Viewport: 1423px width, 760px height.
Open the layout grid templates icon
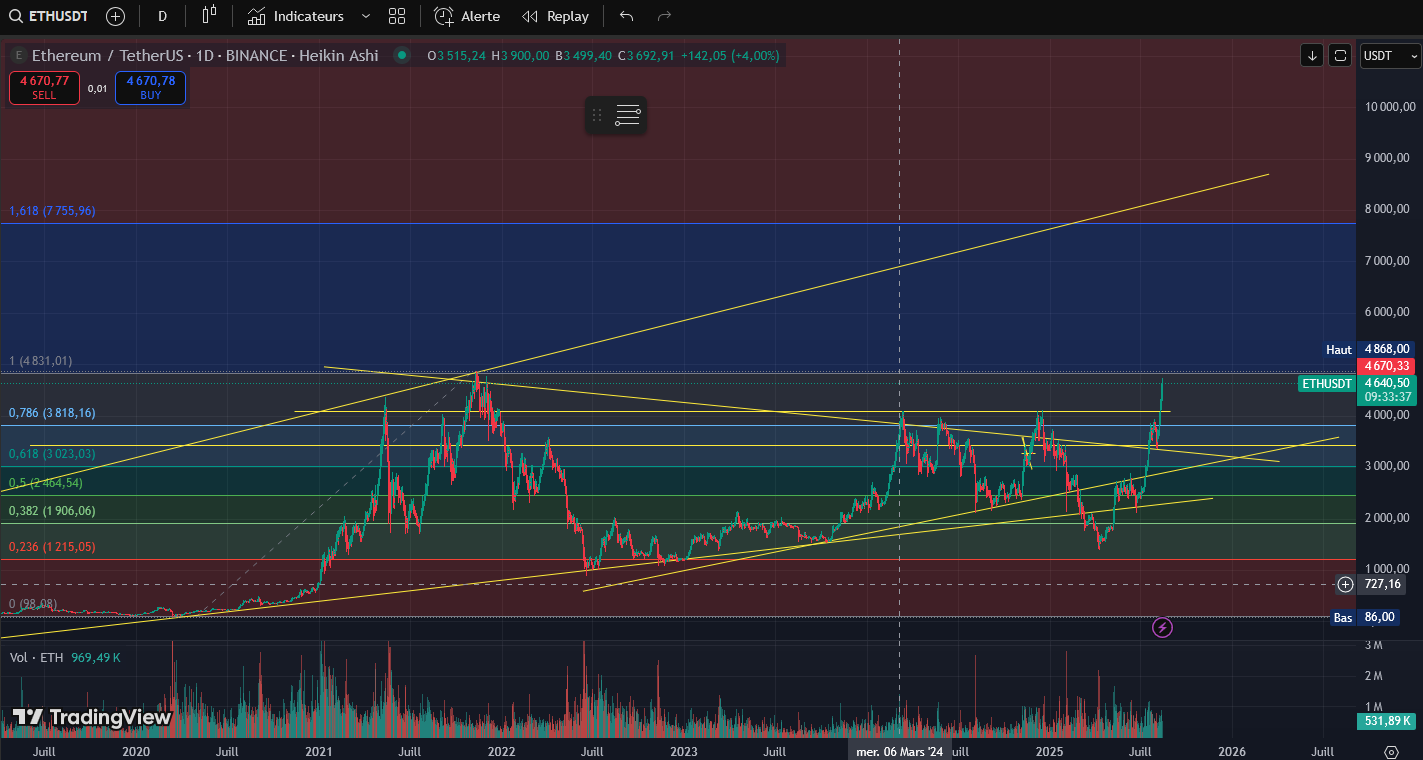pos(397,16)
